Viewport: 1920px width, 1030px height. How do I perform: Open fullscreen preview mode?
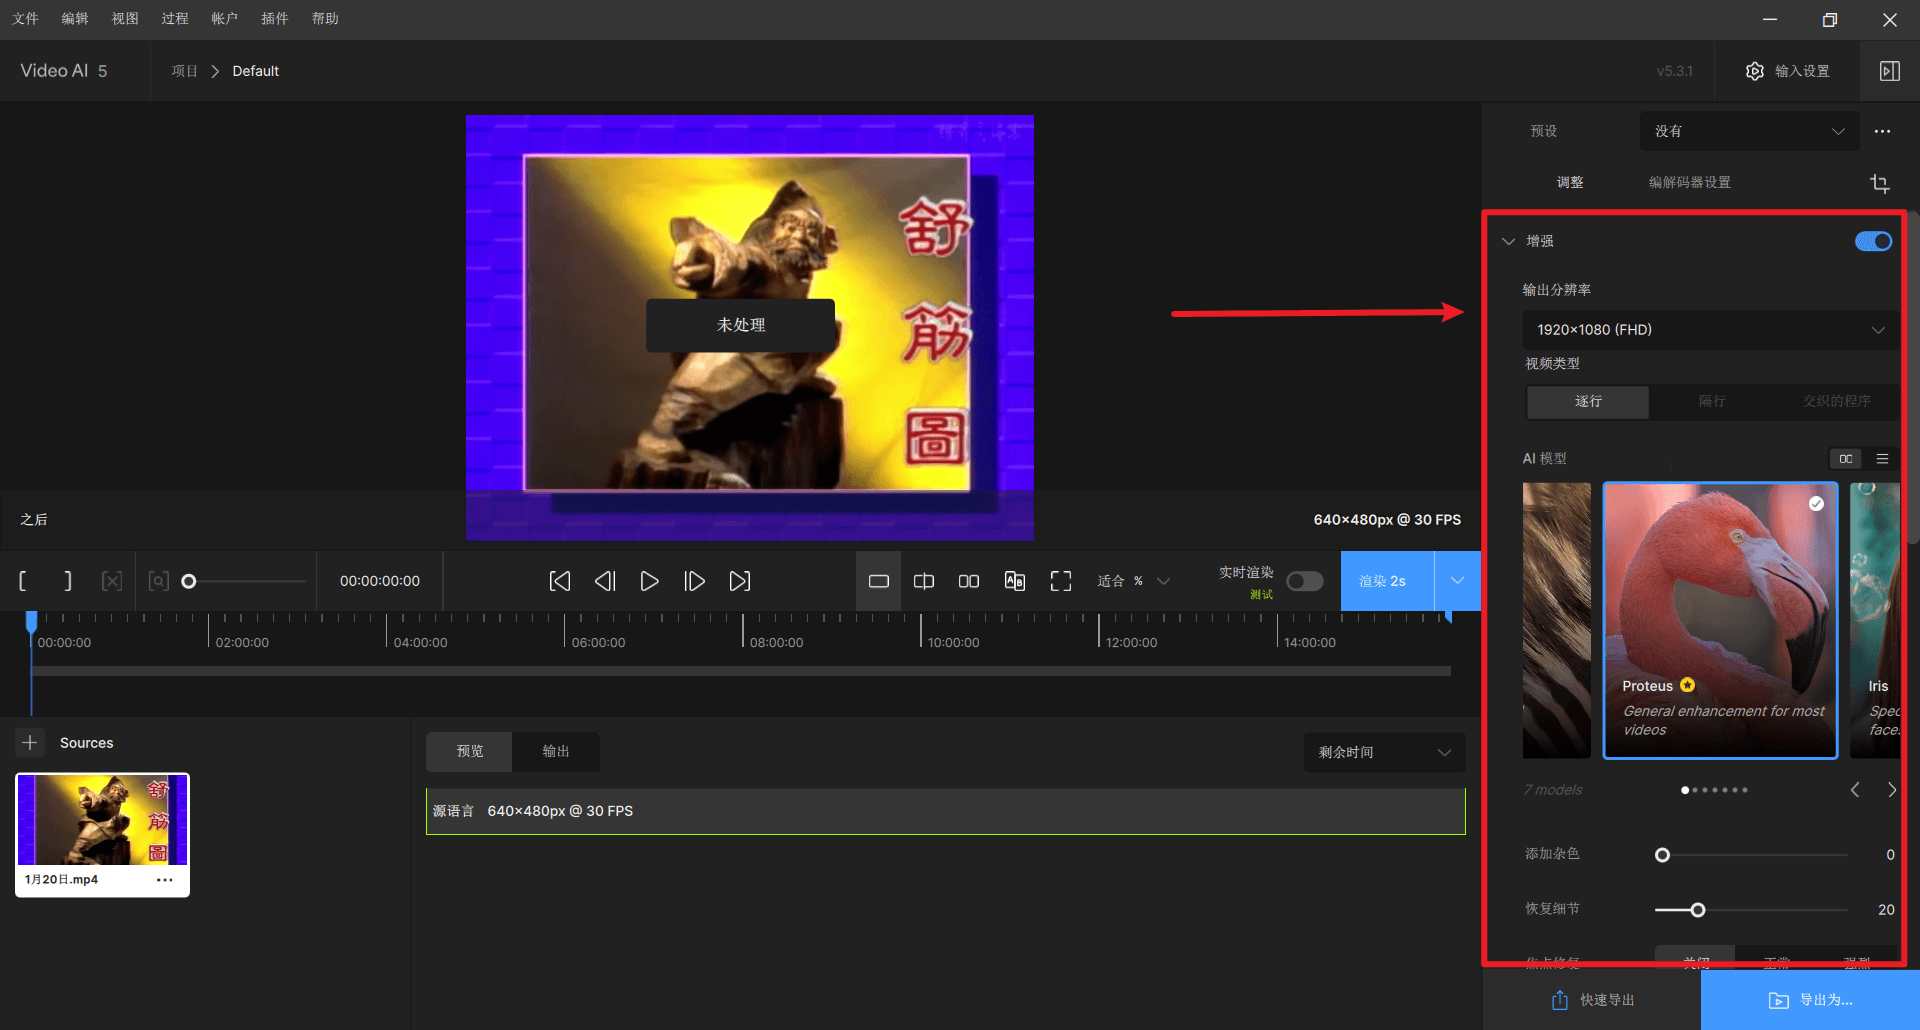point(1060,580)
